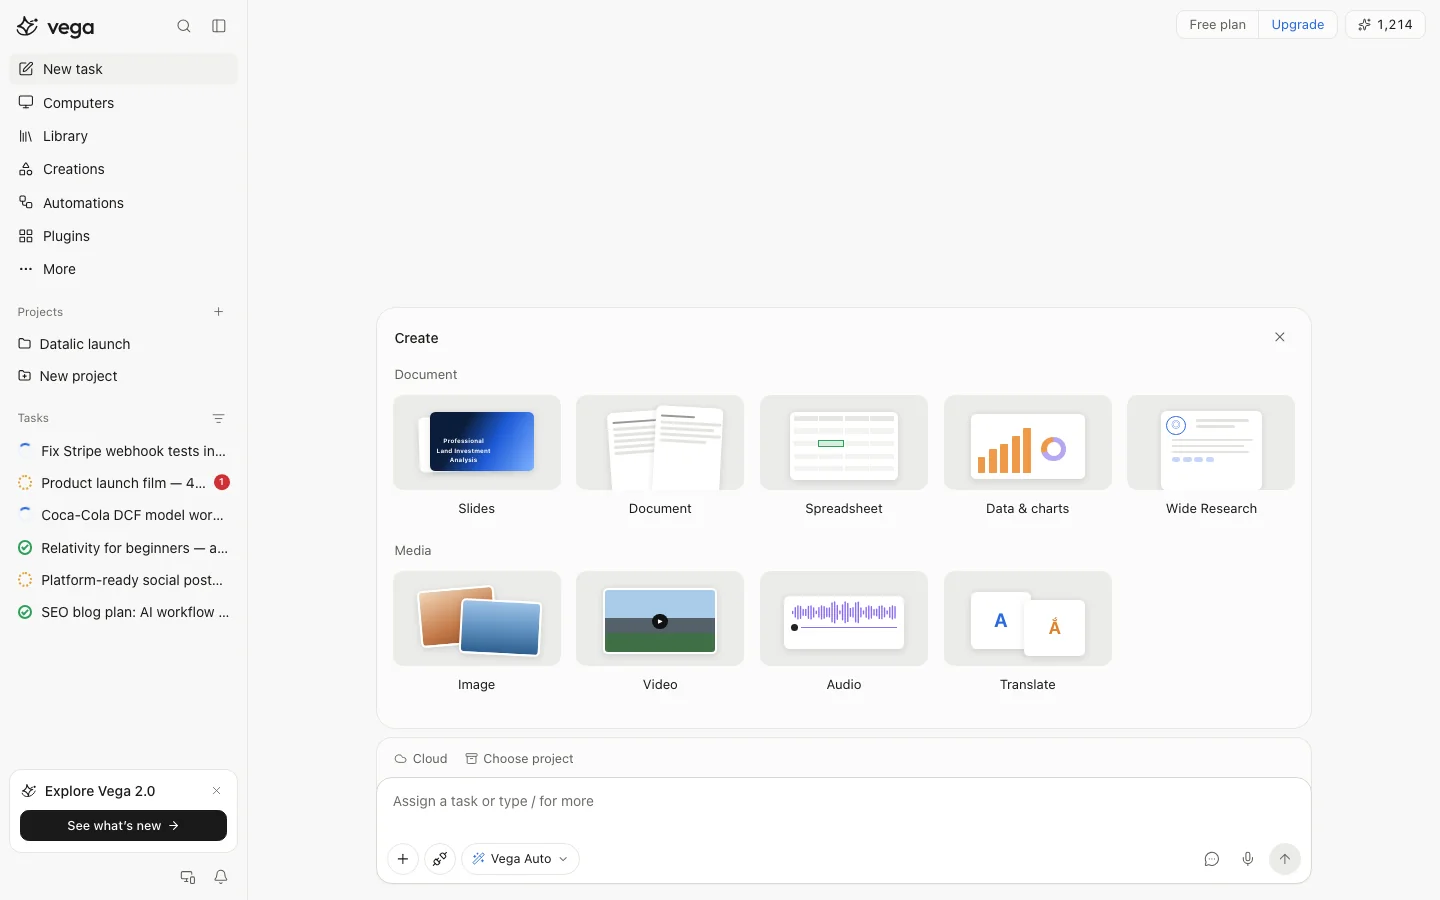Viewport: 1440px width, 900px height.
Task: Collapse the sidebar with the panel icon
Action: (219, 26)
